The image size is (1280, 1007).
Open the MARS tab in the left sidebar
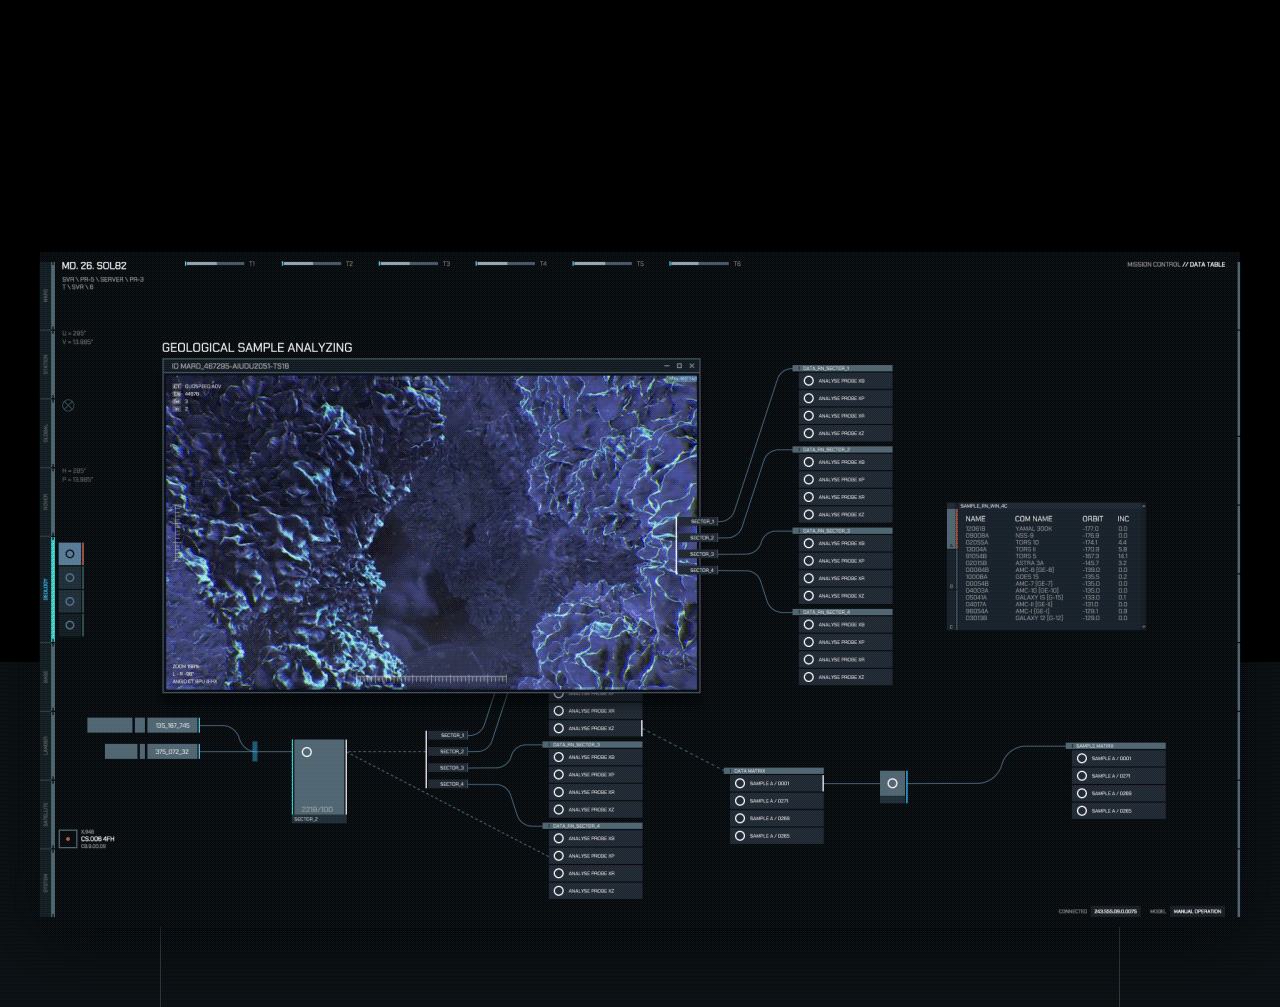[45, 294]
